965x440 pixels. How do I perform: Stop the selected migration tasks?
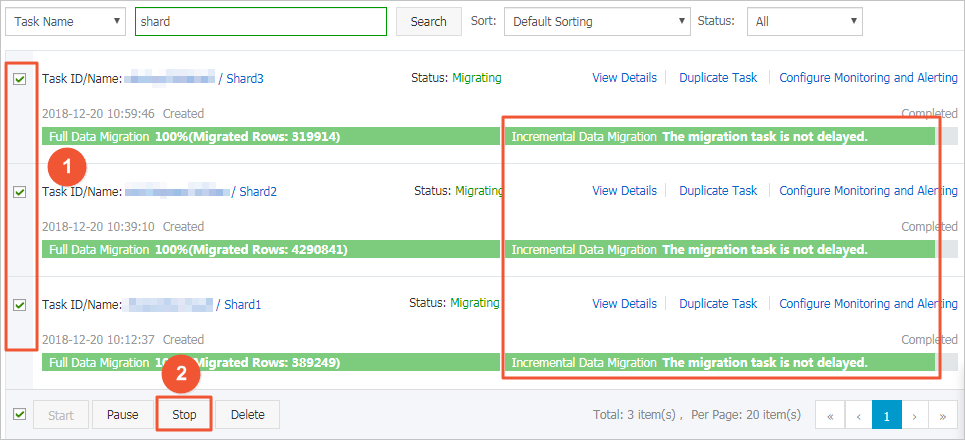pyautogui.click(x=184, y=414)
